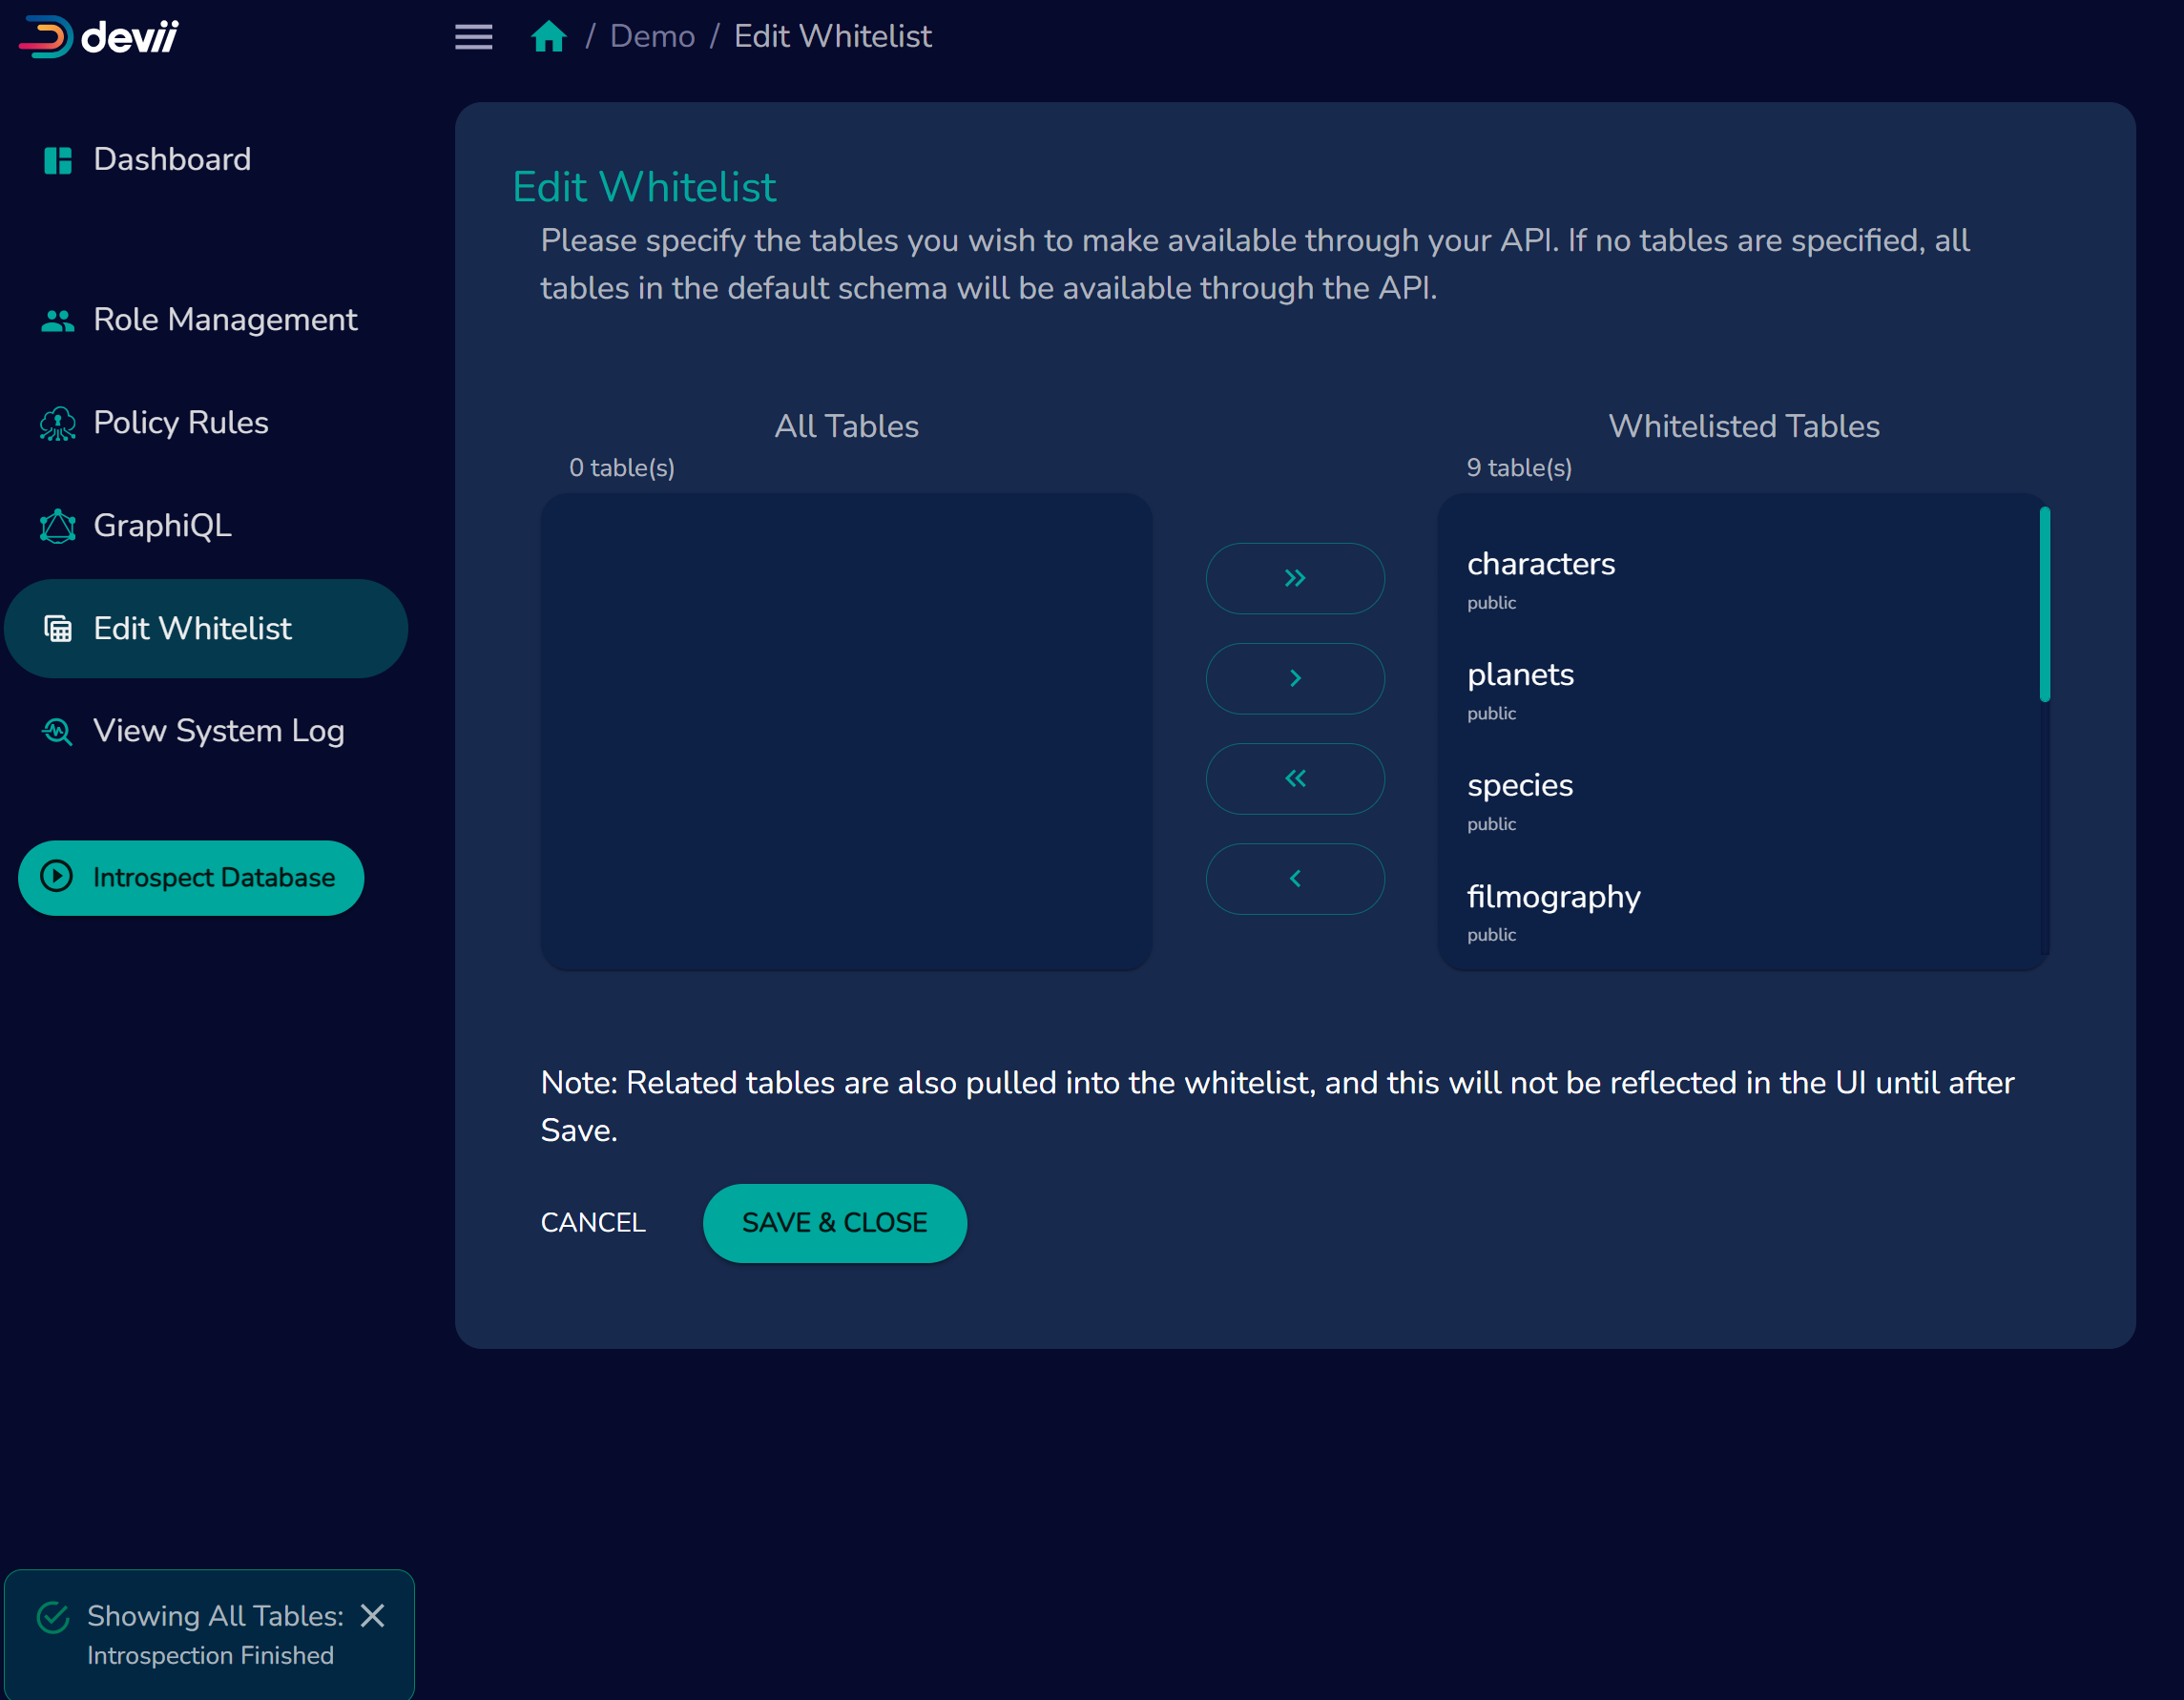The width and height of the screenshot is (2184, 1700).
Task: Click the home breadcrumb icon
Action: click(x=548, y=37)
